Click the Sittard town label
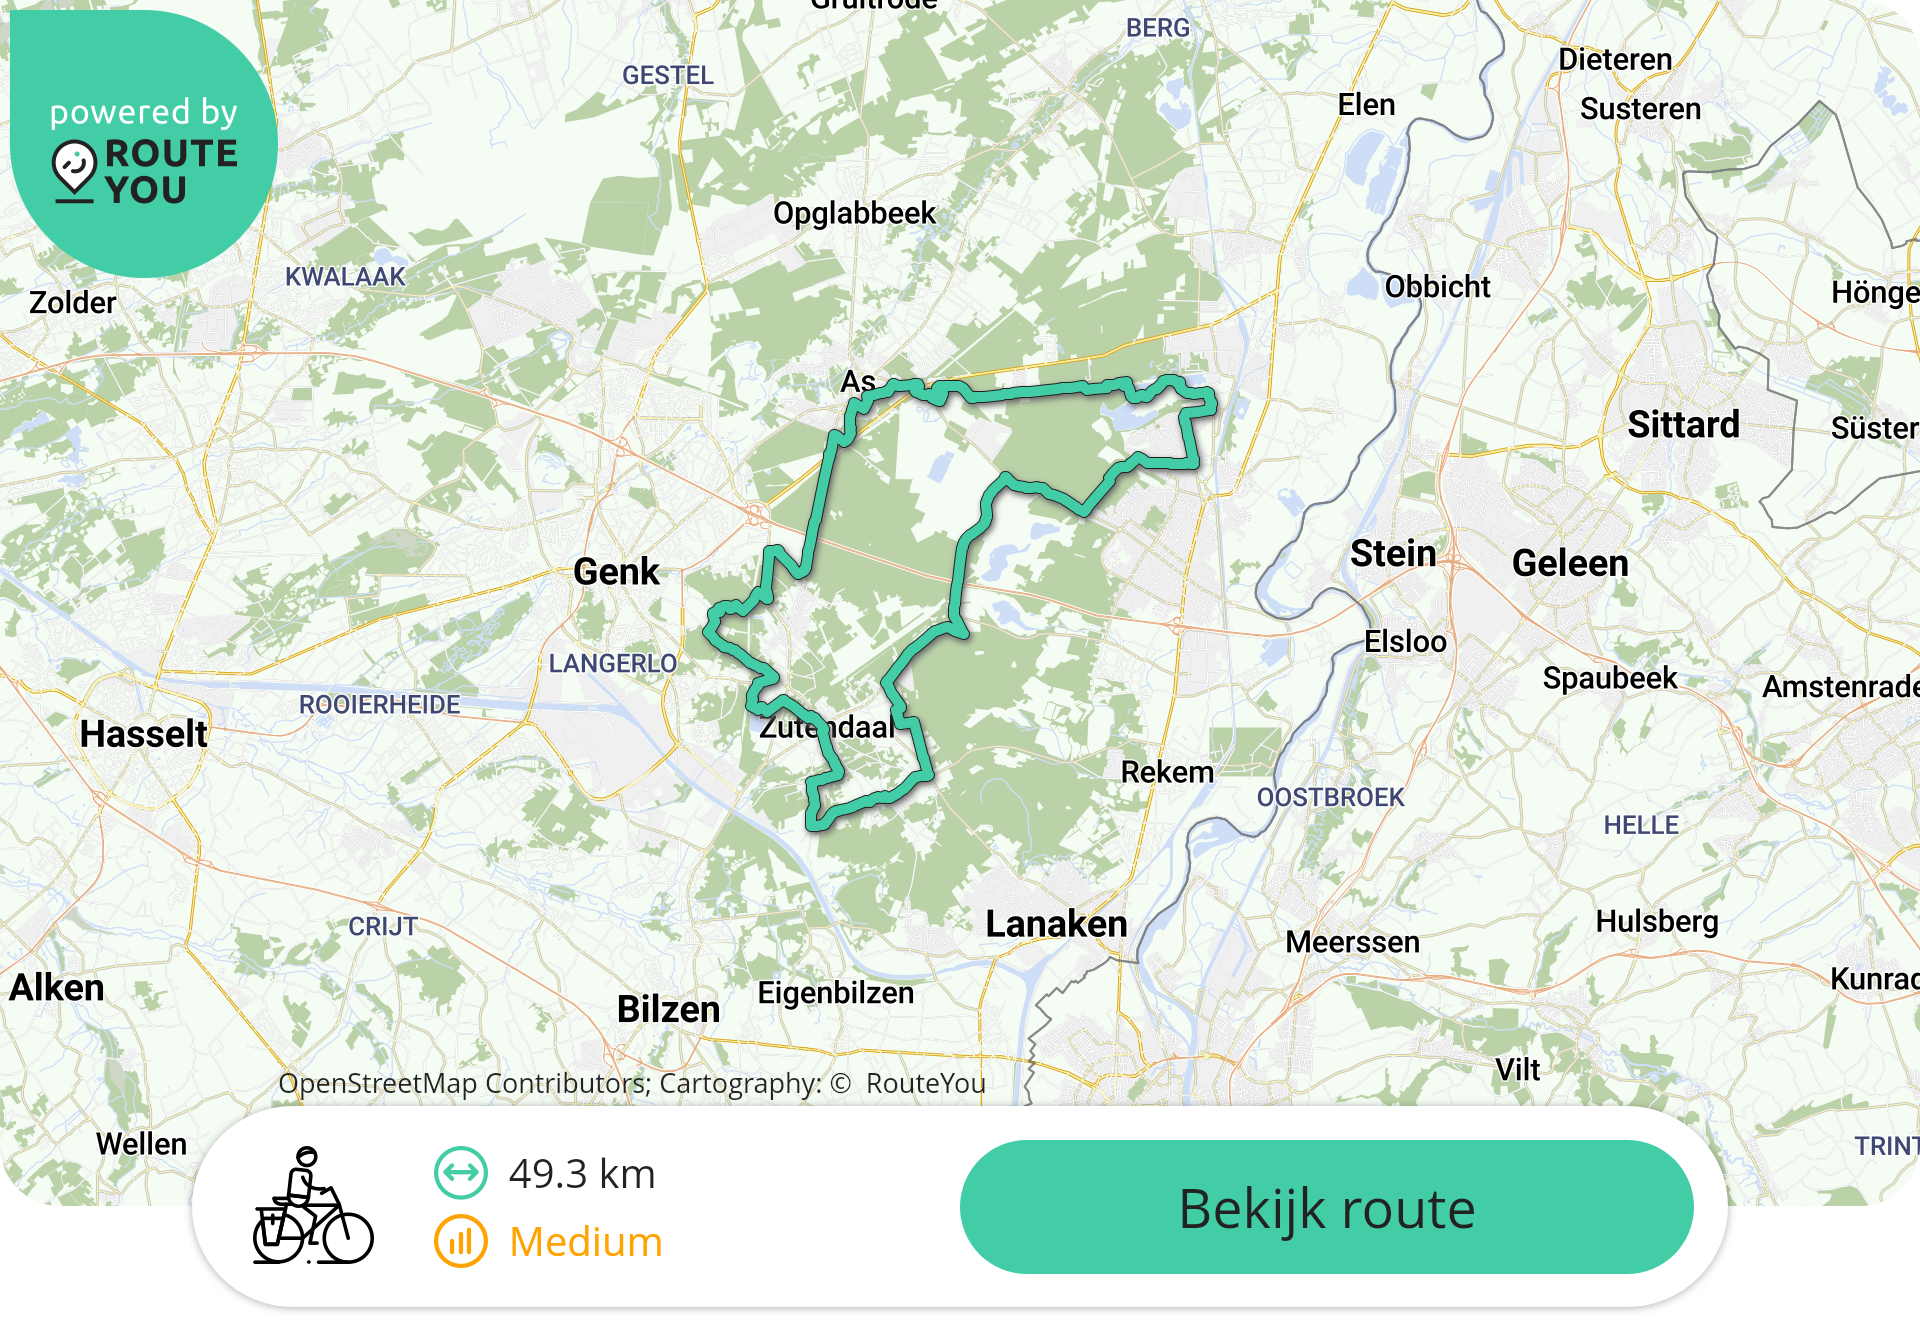 click(1684, 424)
